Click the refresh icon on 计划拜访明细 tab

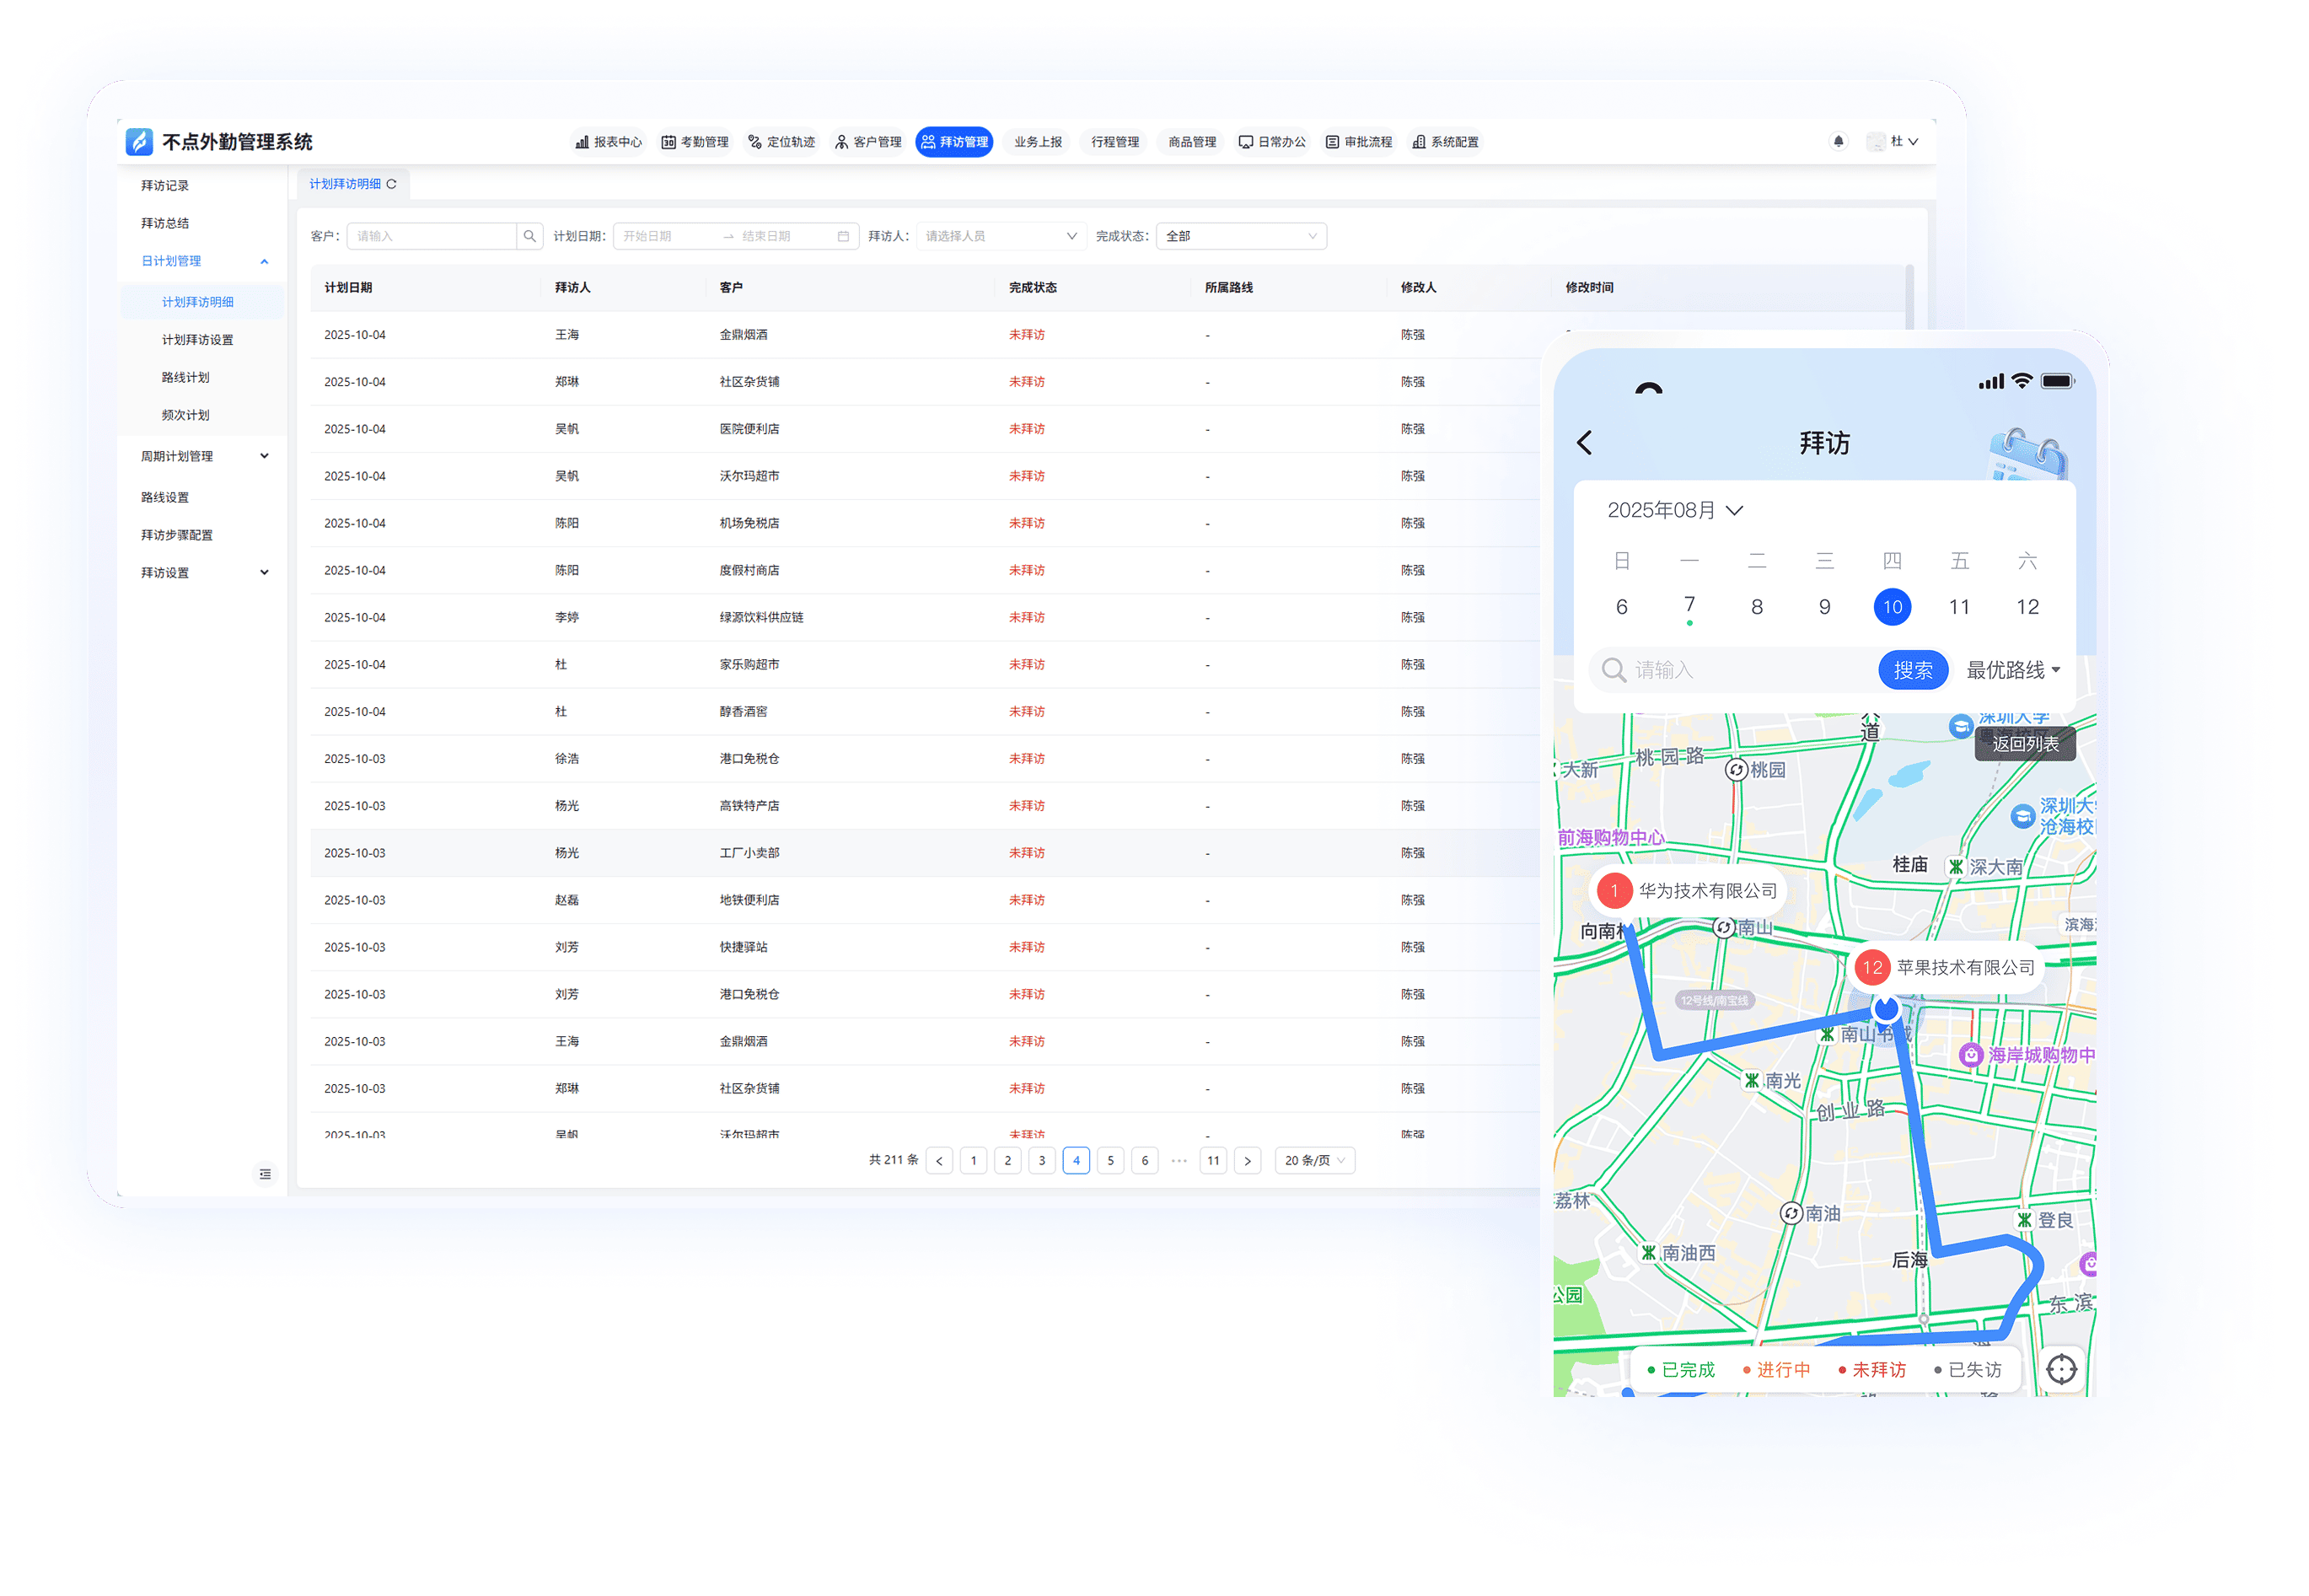coord(392,184)
